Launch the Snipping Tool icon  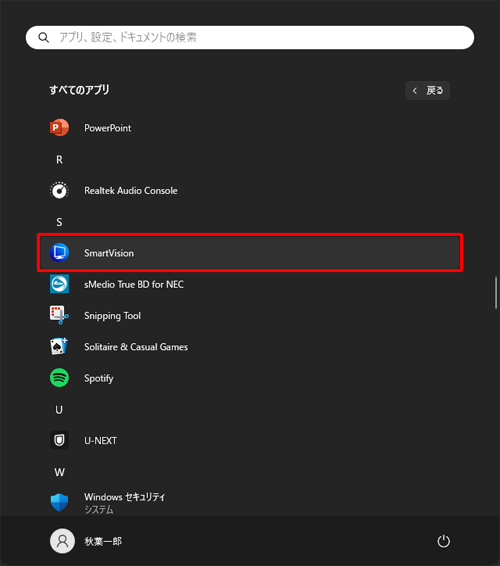[x=59, y=315]
